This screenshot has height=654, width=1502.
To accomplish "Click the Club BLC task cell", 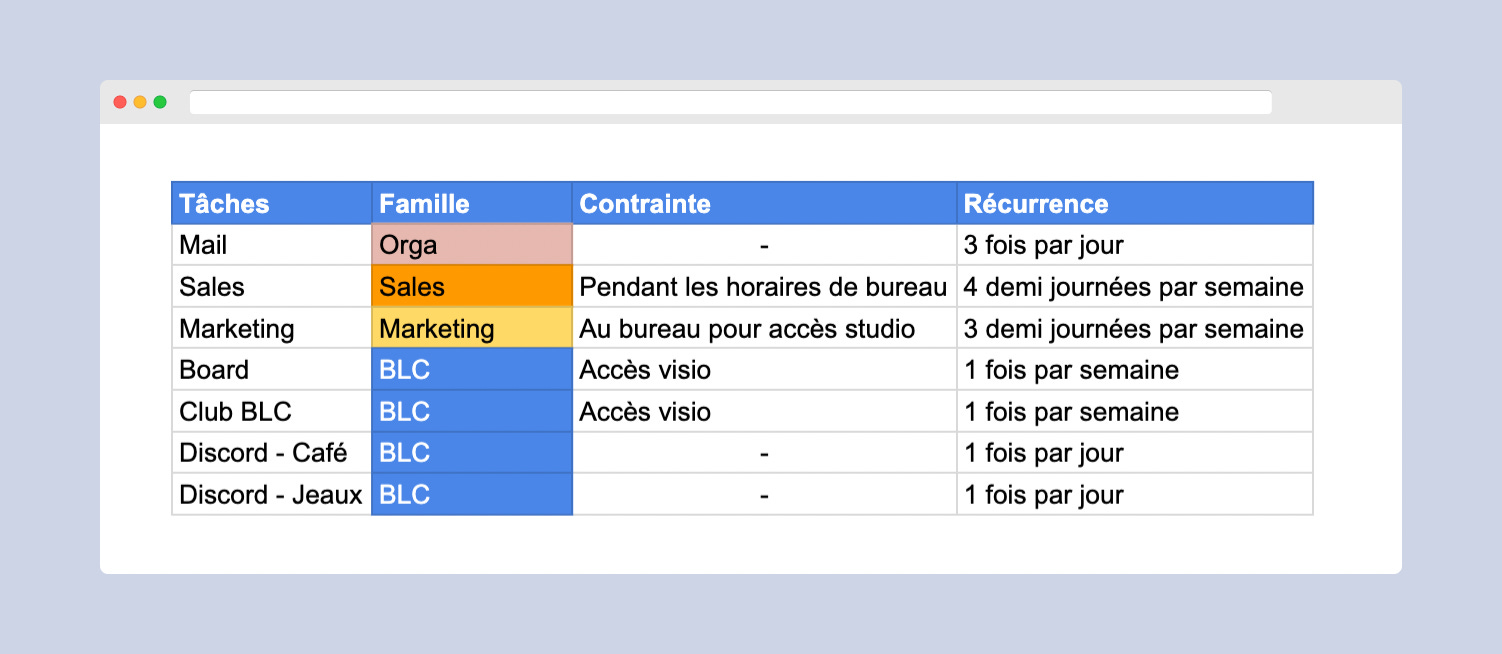I will pos(272,411).
